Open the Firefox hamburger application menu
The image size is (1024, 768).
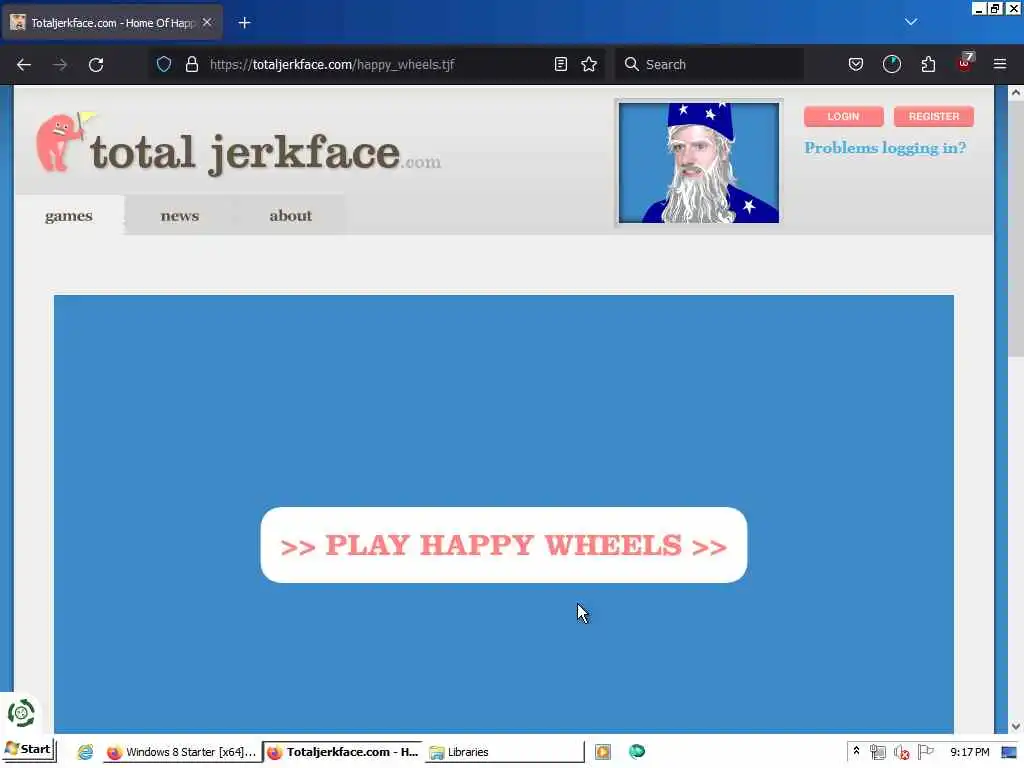1000,64
